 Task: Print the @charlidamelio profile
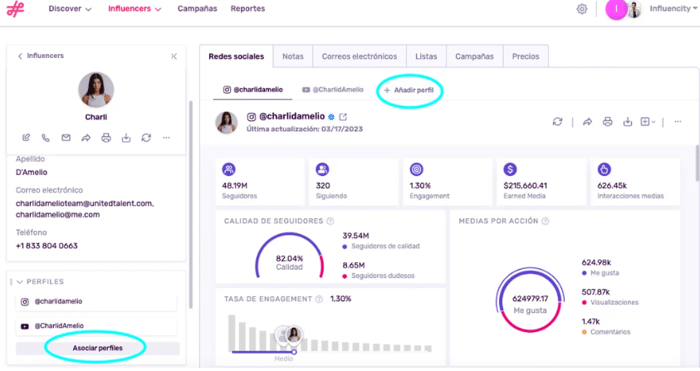607,121
